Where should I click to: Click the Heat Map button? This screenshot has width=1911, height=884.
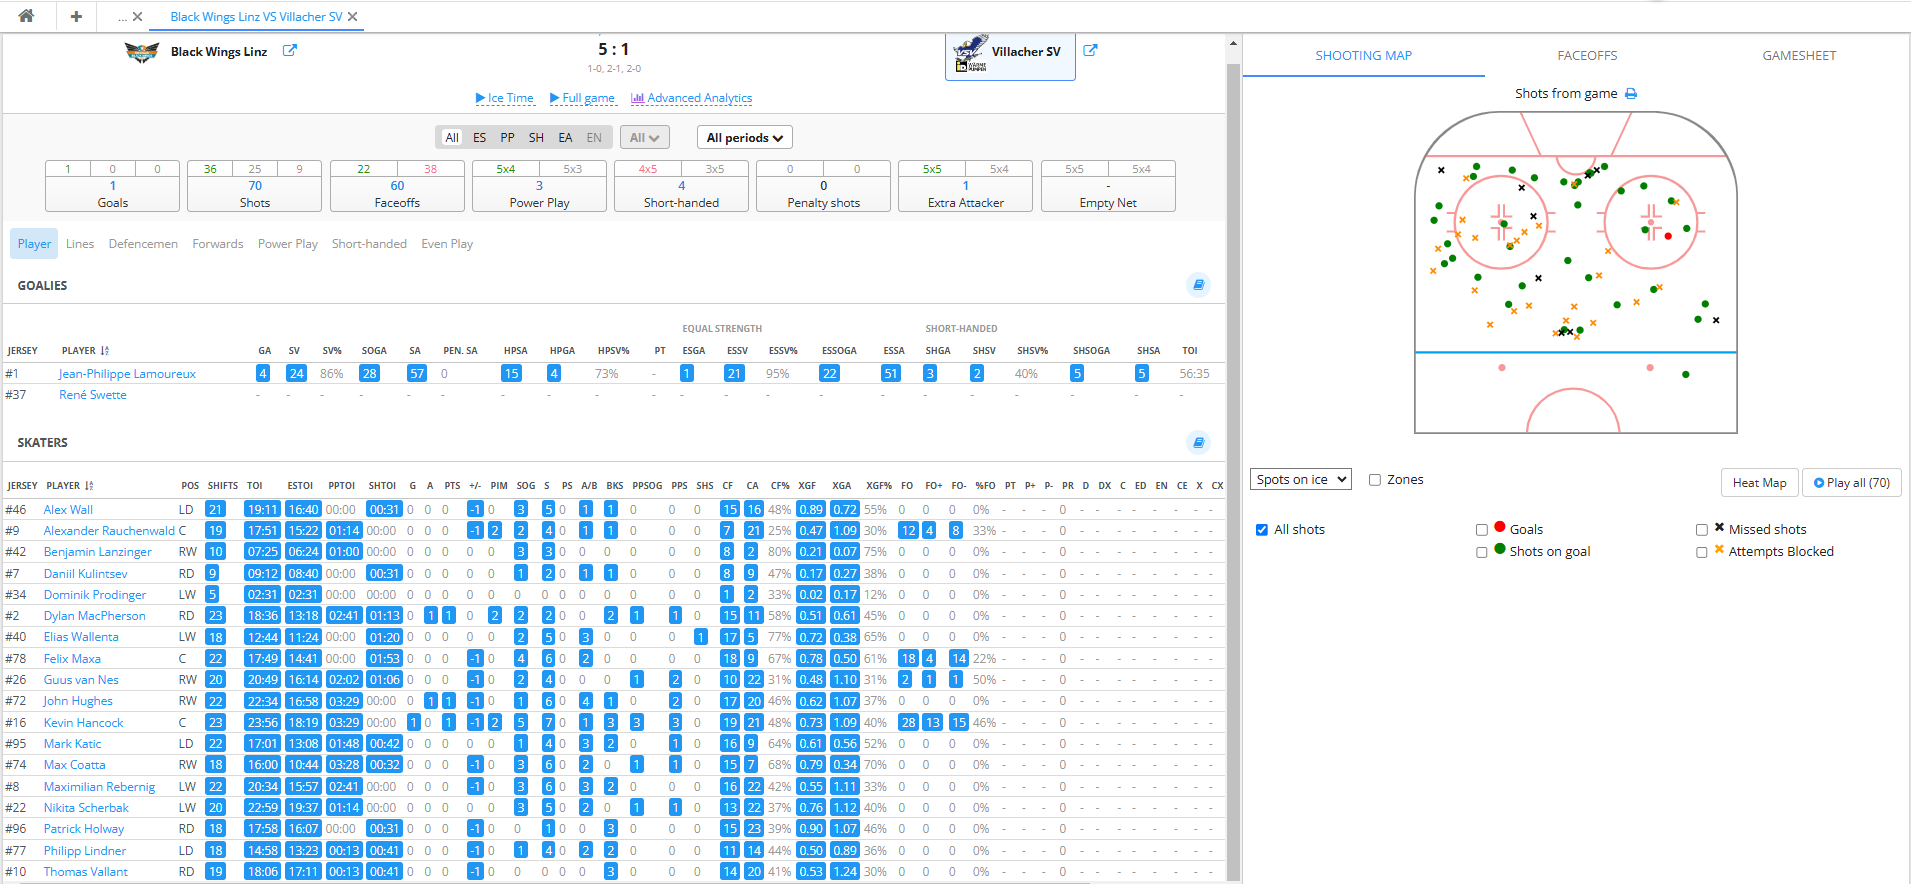pyautogui.click(x=1759, y=483)
